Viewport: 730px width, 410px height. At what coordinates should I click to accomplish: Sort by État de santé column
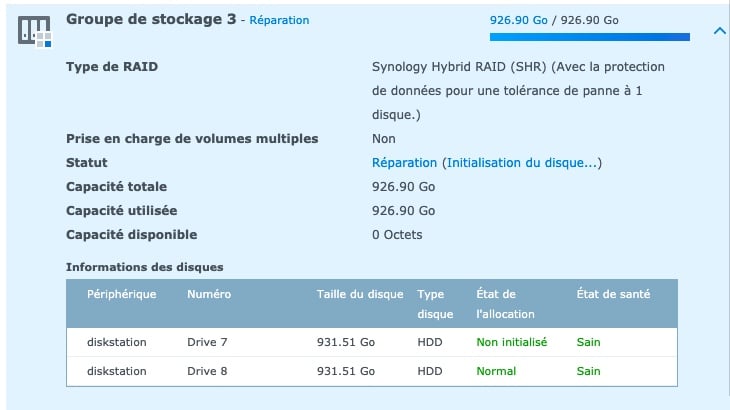pyautogui.click(x=613, y=295)
